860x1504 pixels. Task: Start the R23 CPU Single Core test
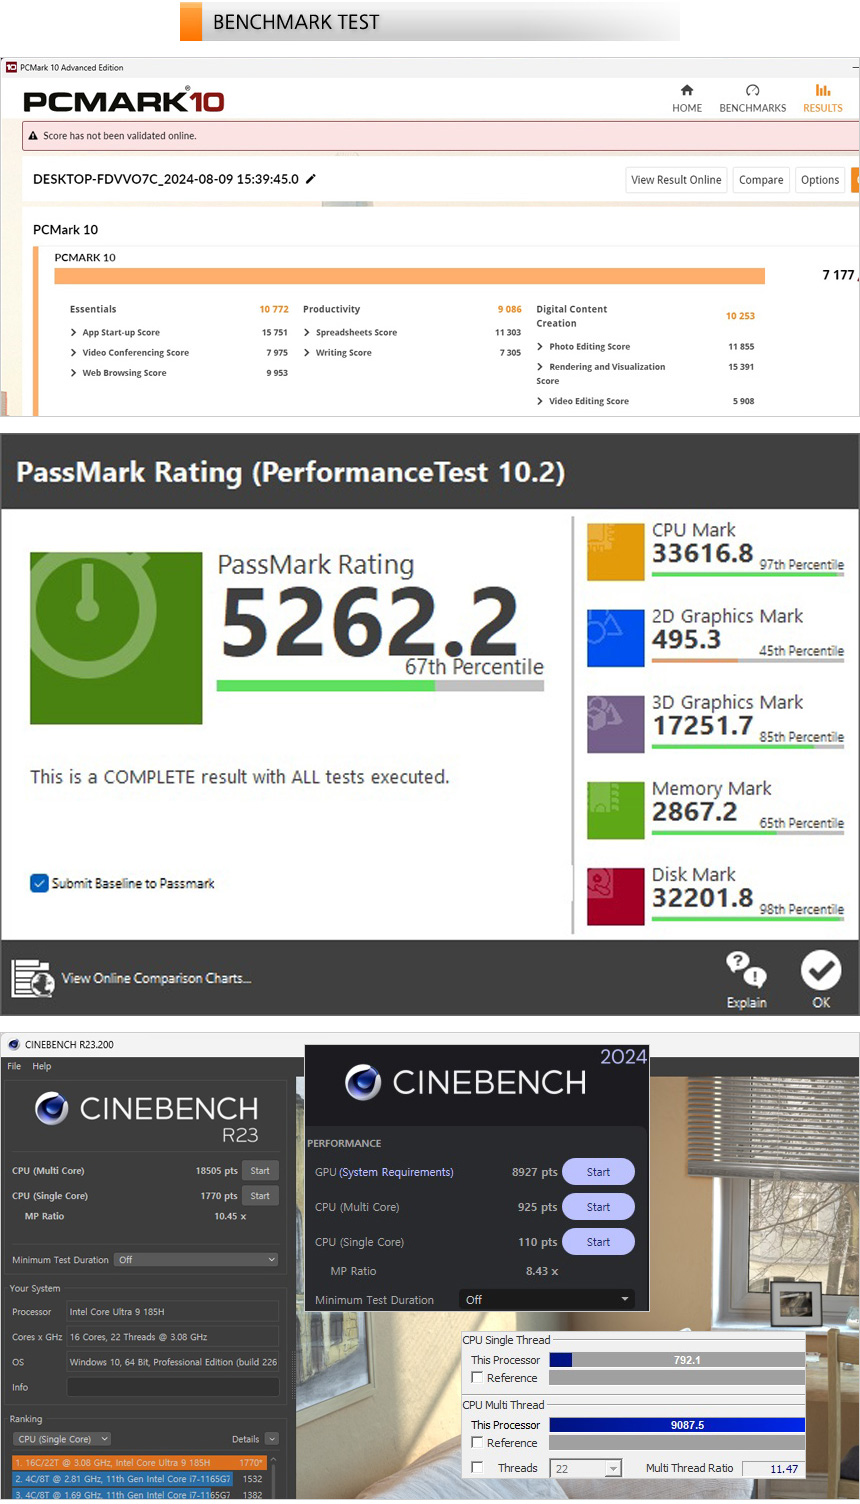coord(260,1195)
